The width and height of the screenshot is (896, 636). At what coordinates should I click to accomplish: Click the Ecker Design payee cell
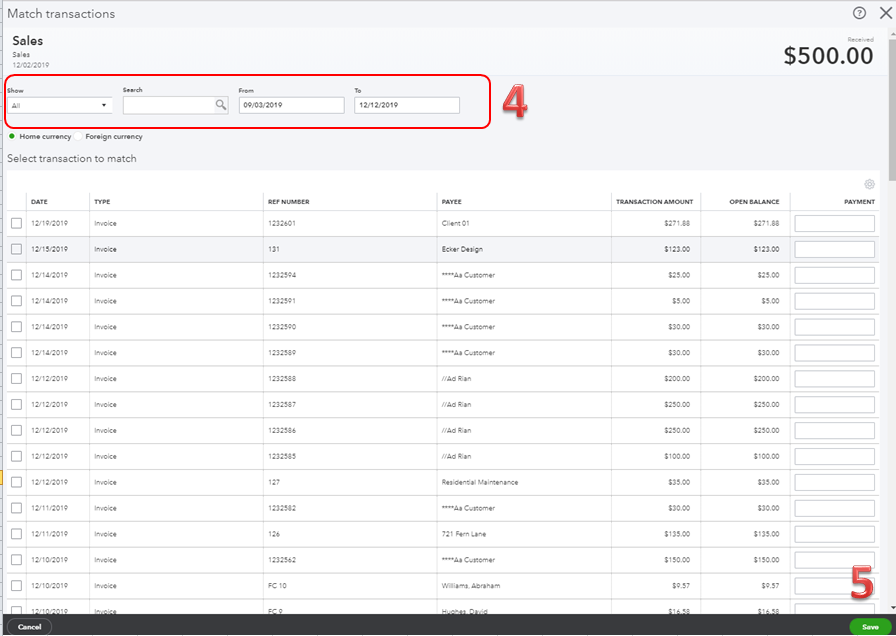coord(462,249)
